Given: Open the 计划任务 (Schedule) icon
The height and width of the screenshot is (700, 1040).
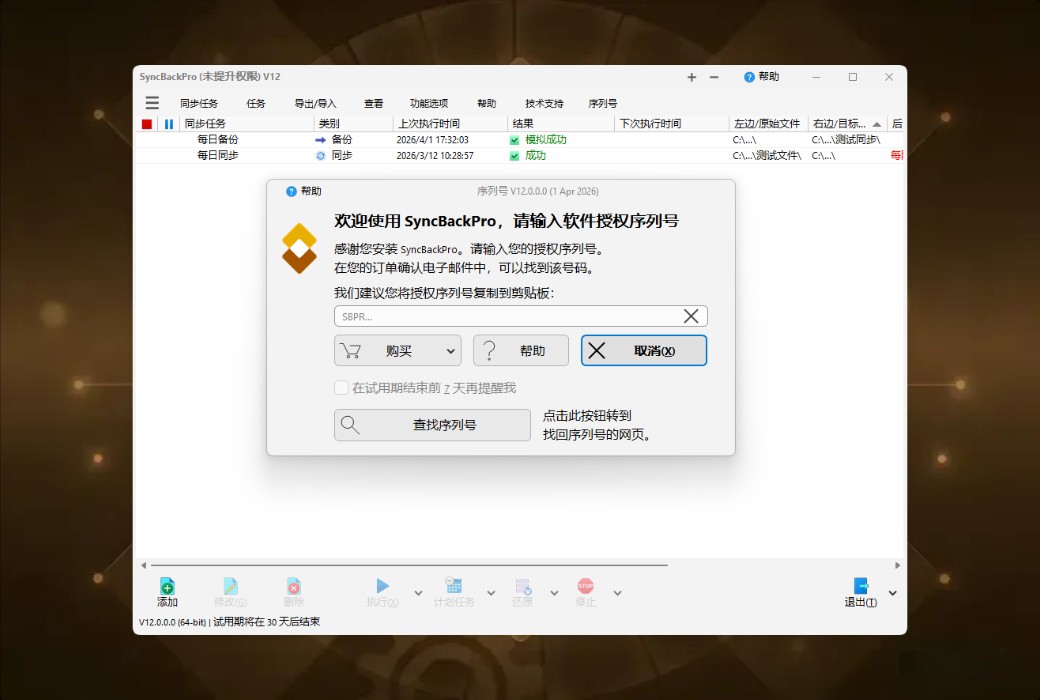Looking at the screenshot, I should click(x=454, y=589).
